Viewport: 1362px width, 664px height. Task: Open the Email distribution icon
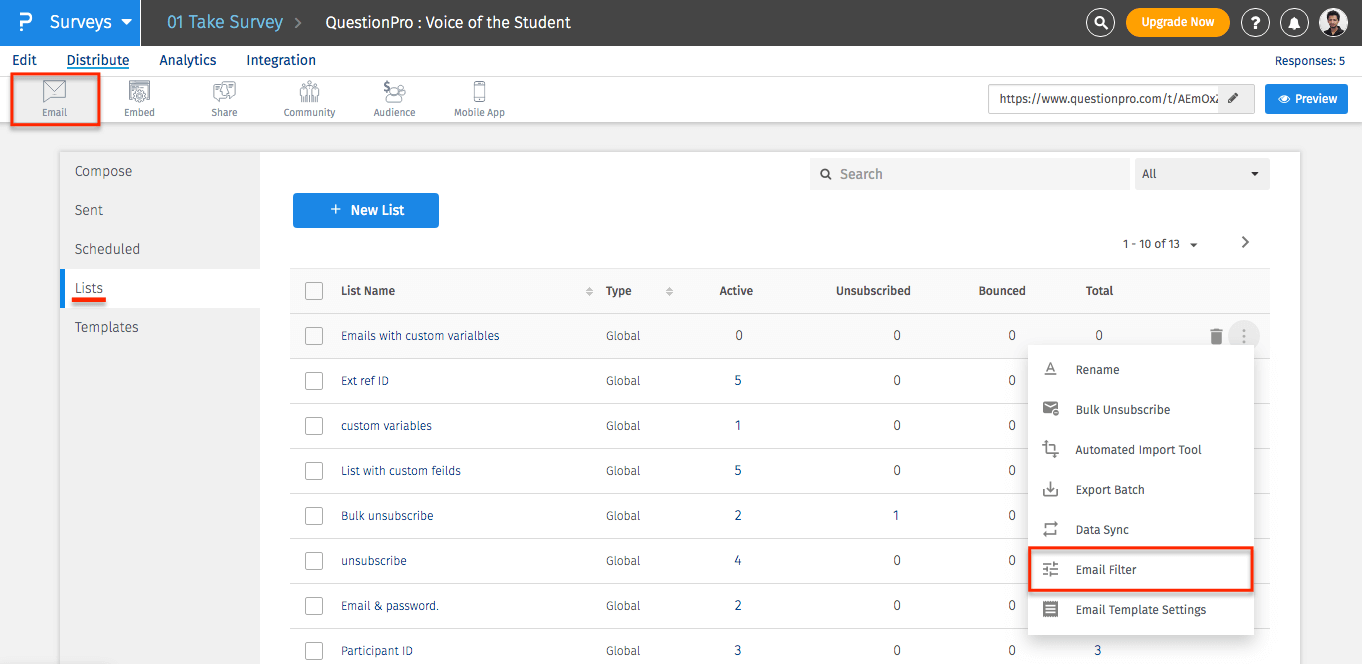[x=54, y=98]
